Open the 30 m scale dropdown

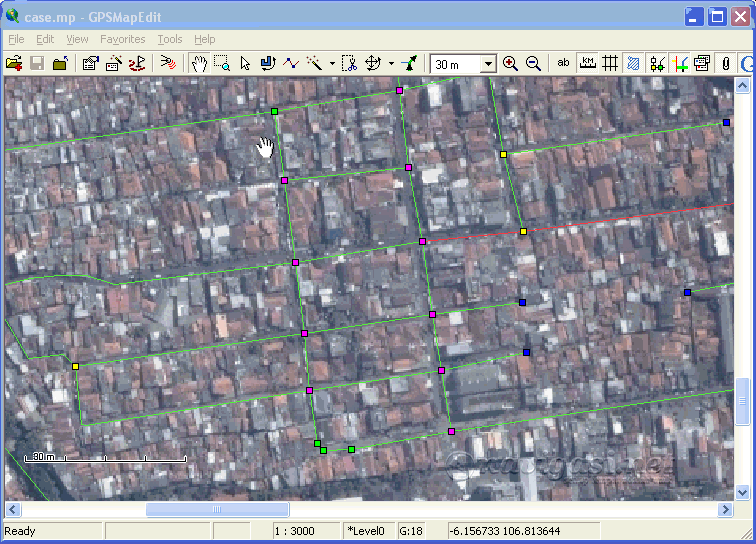click(x=488, y=64)
